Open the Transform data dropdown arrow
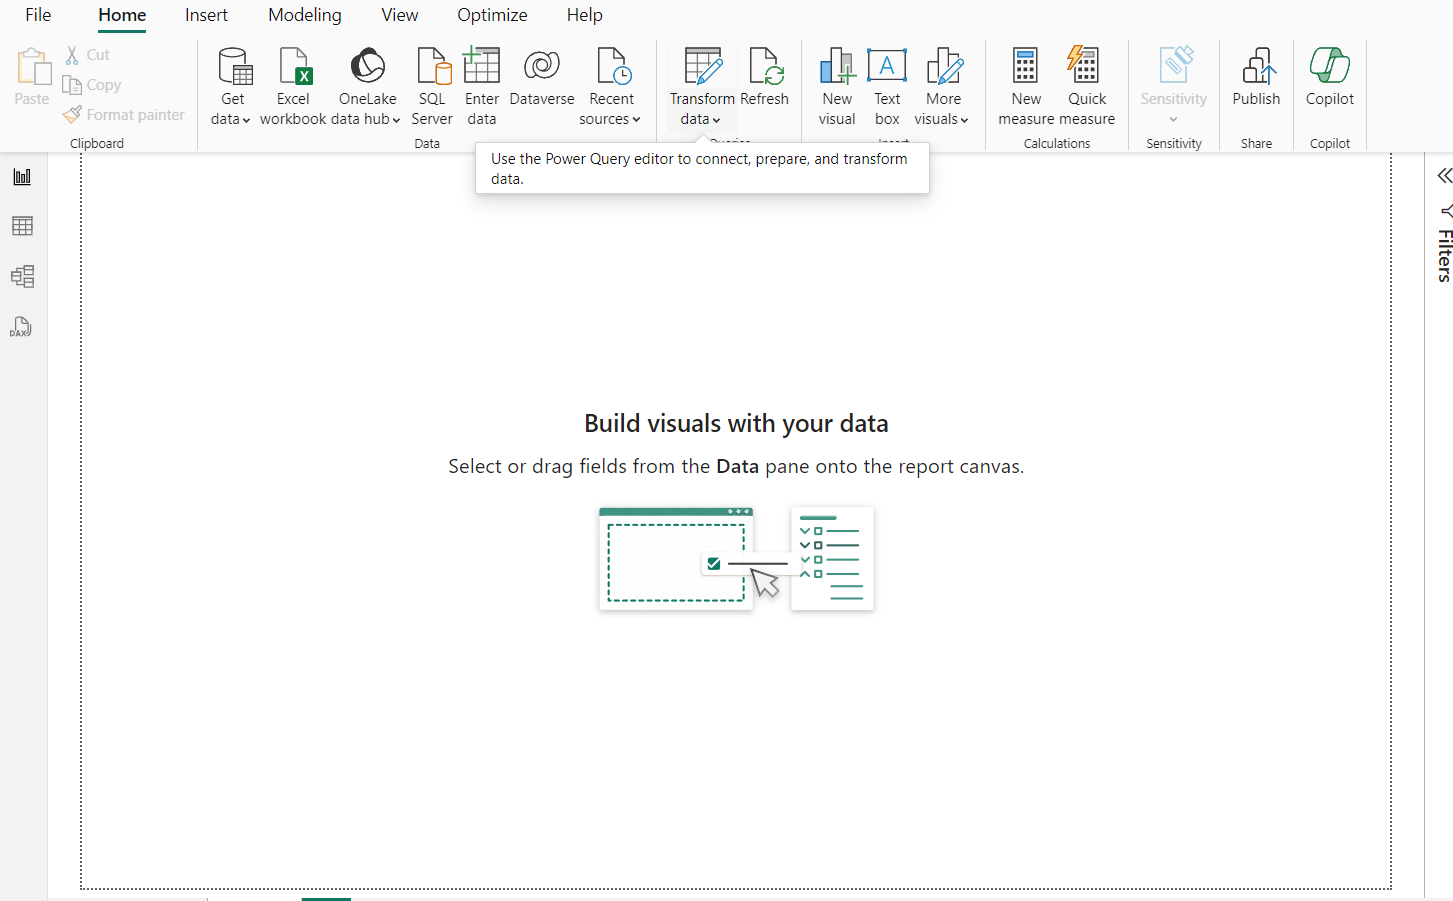This screenshot has height=901, width=1453. coord(716,120)
